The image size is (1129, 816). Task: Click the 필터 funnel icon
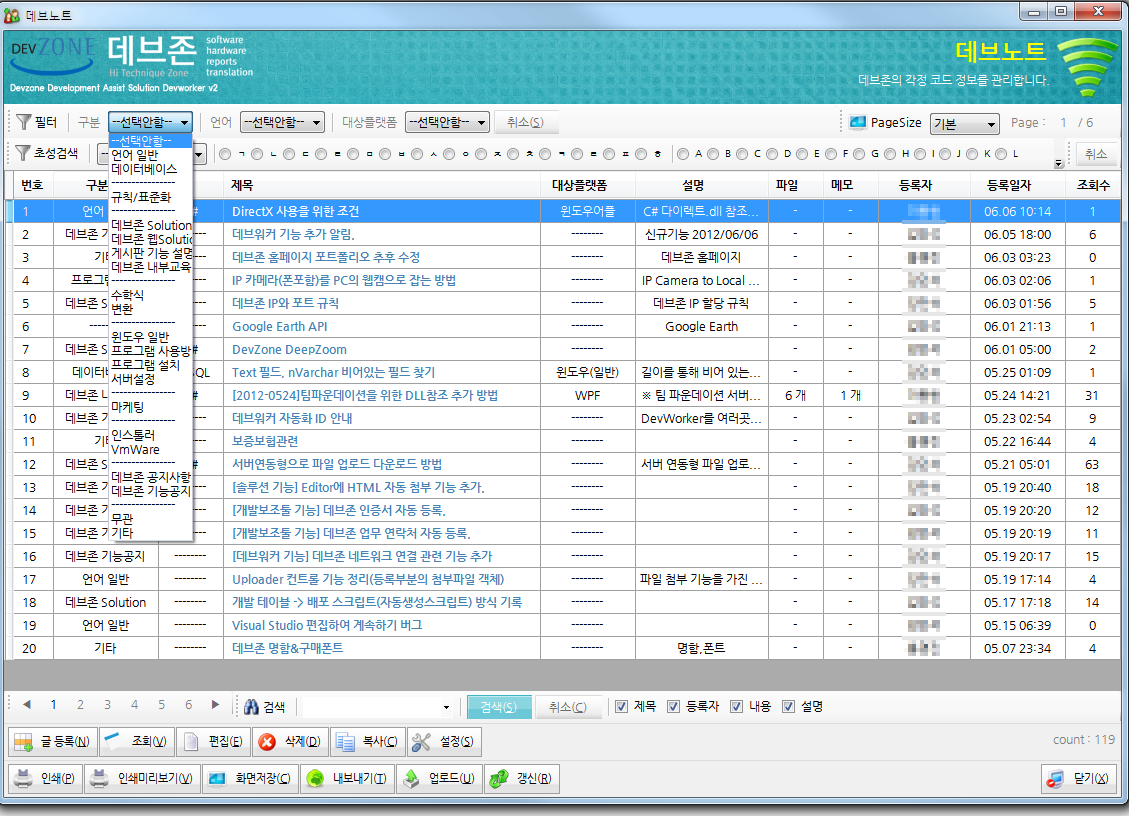pos(24,122)
